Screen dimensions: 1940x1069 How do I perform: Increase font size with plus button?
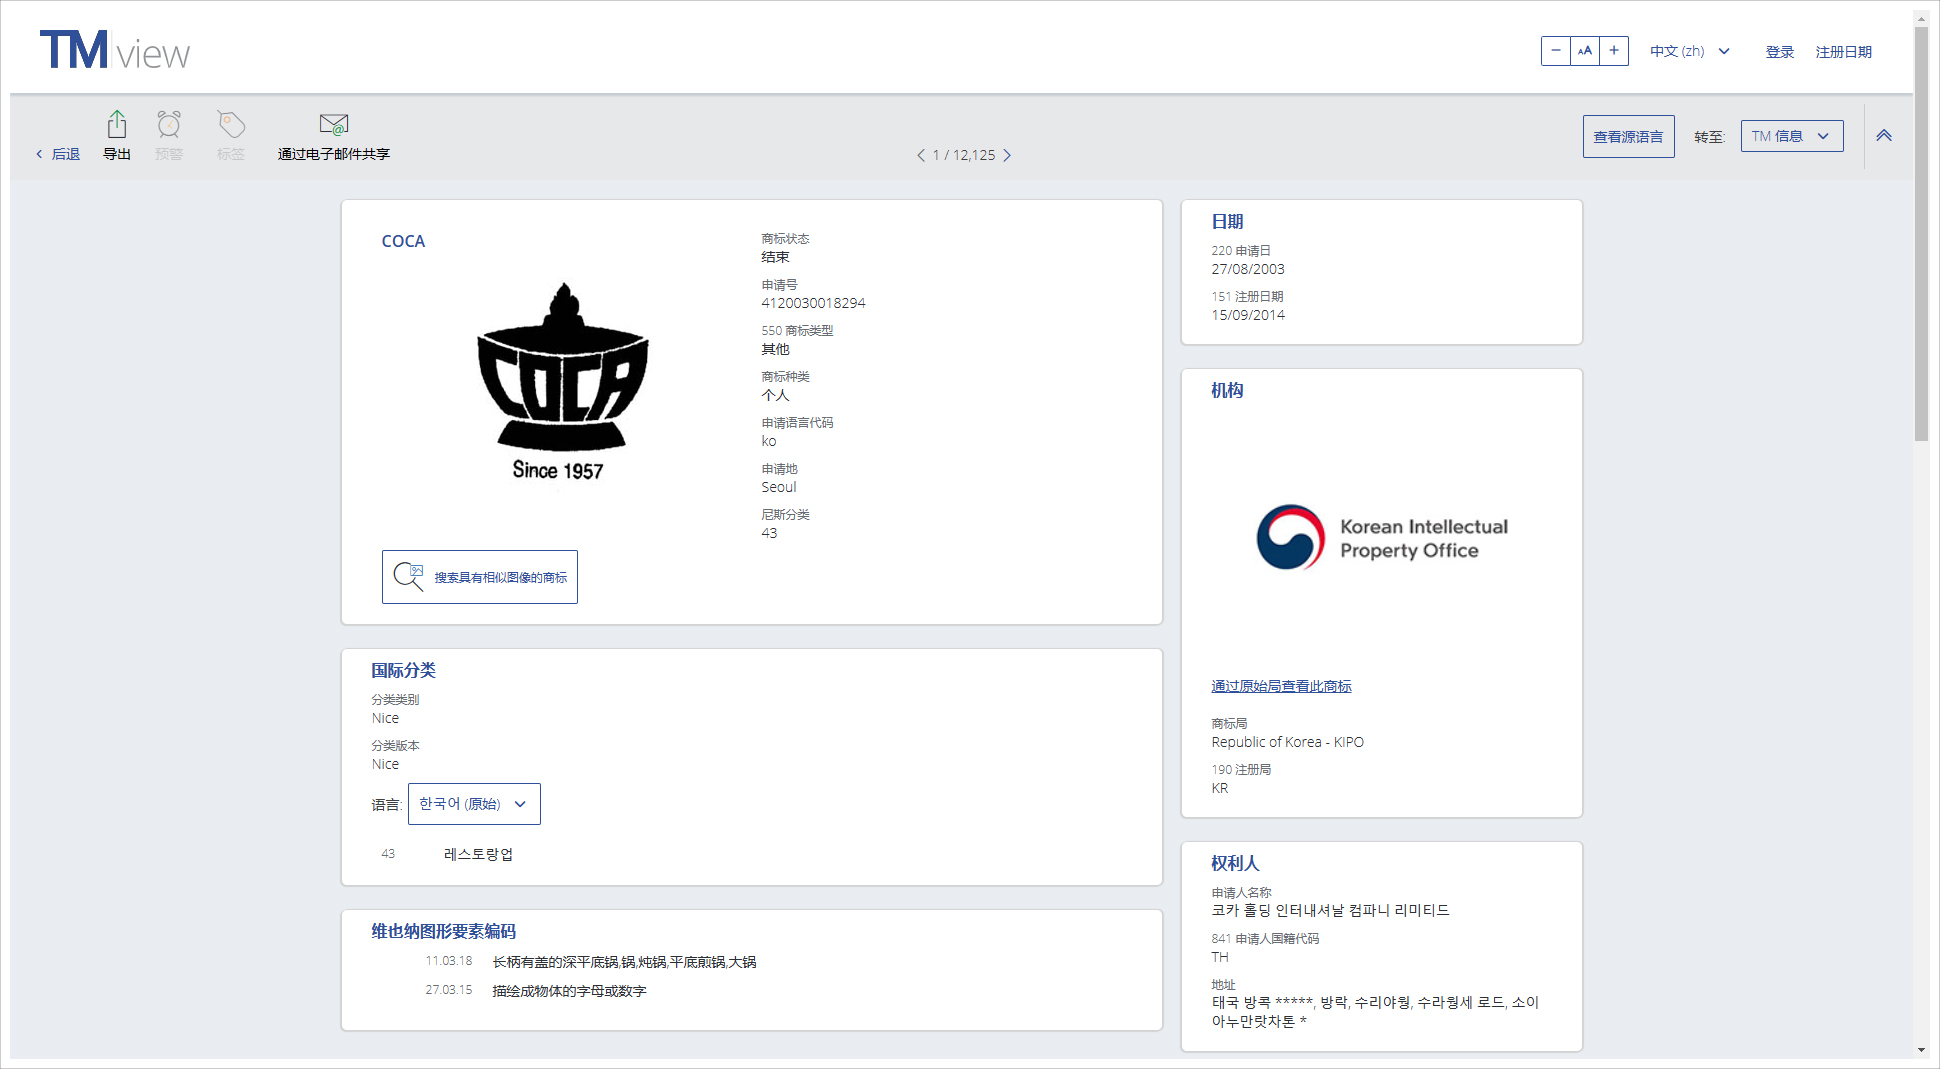pyautogui.click(x=1614, y=51)
